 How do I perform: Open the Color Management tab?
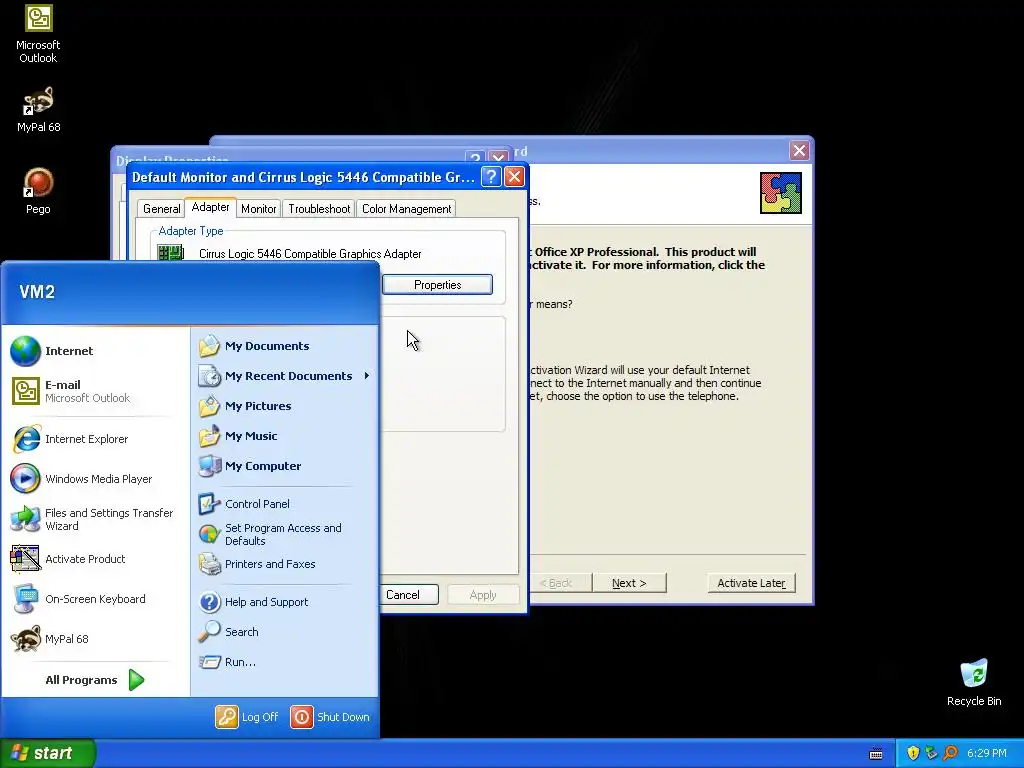406,209
